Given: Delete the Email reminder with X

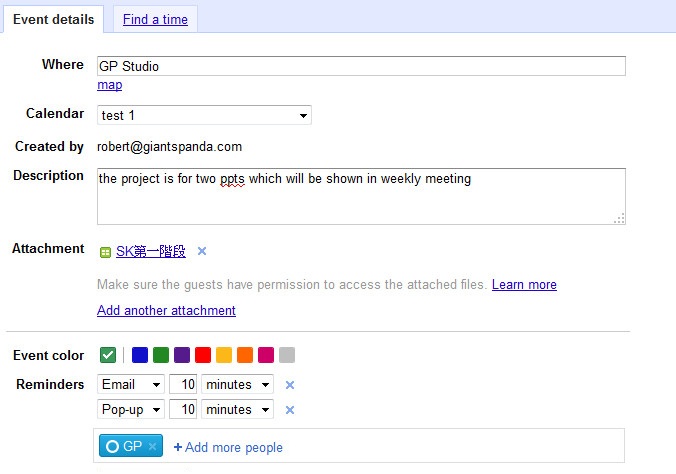Looking at the screenshot, I should click(290, 385).
